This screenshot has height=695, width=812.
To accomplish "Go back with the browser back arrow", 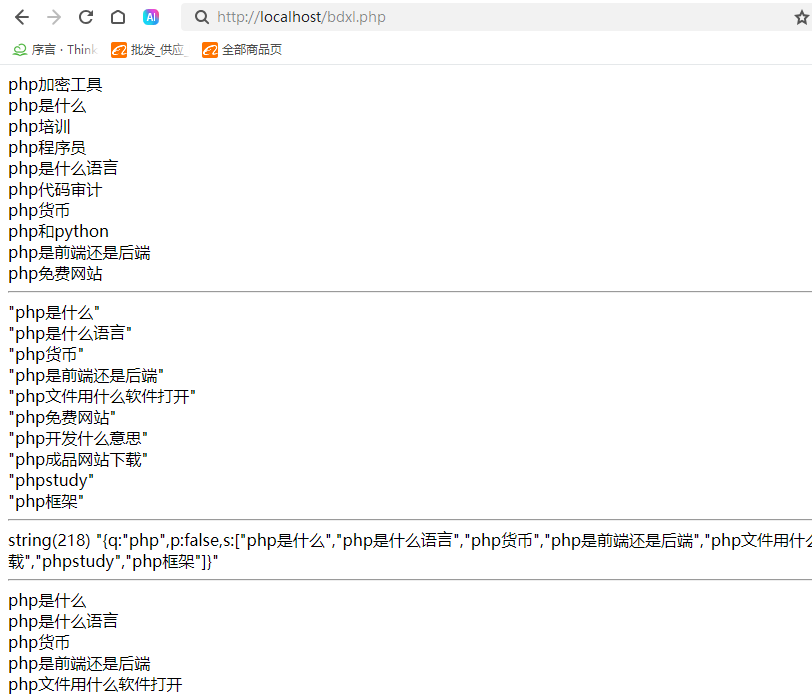I will [22, 18].
